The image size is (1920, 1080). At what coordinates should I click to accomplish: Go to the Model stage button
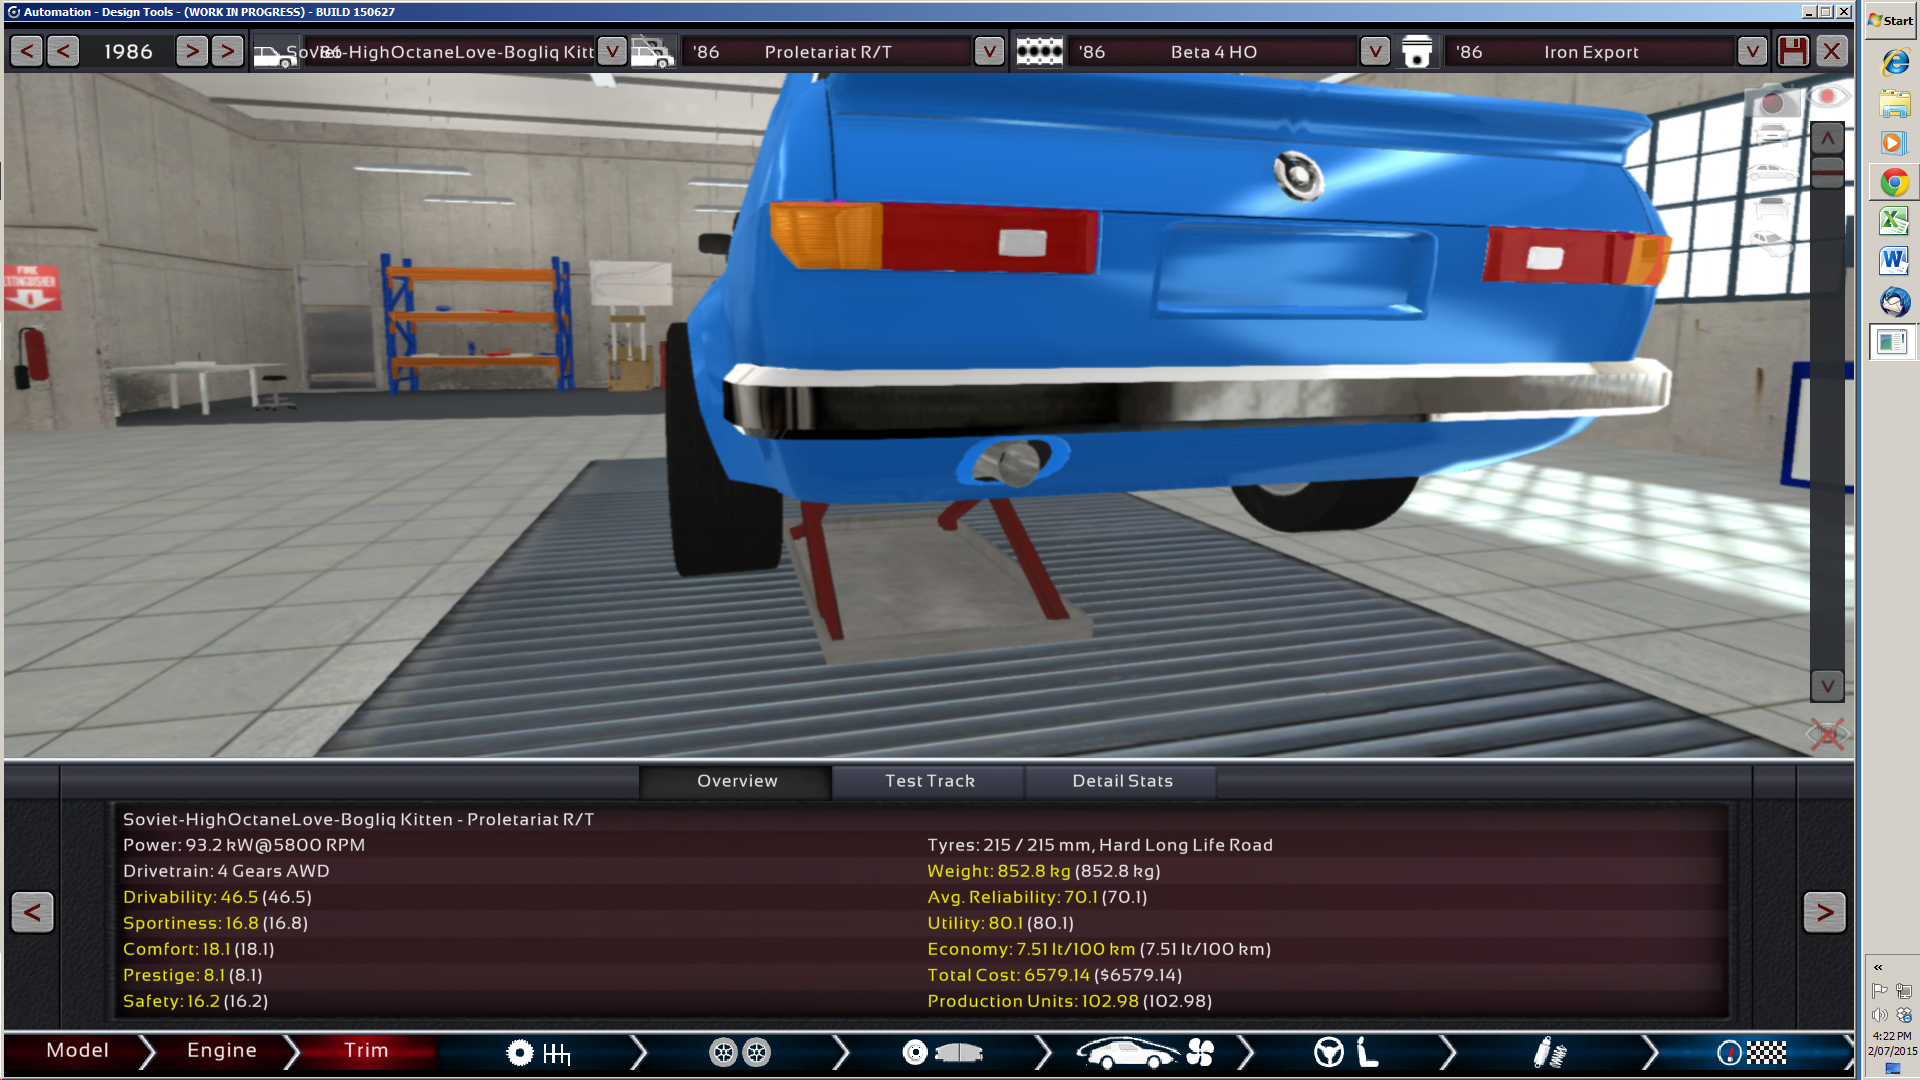click(x=77, y=1050)
